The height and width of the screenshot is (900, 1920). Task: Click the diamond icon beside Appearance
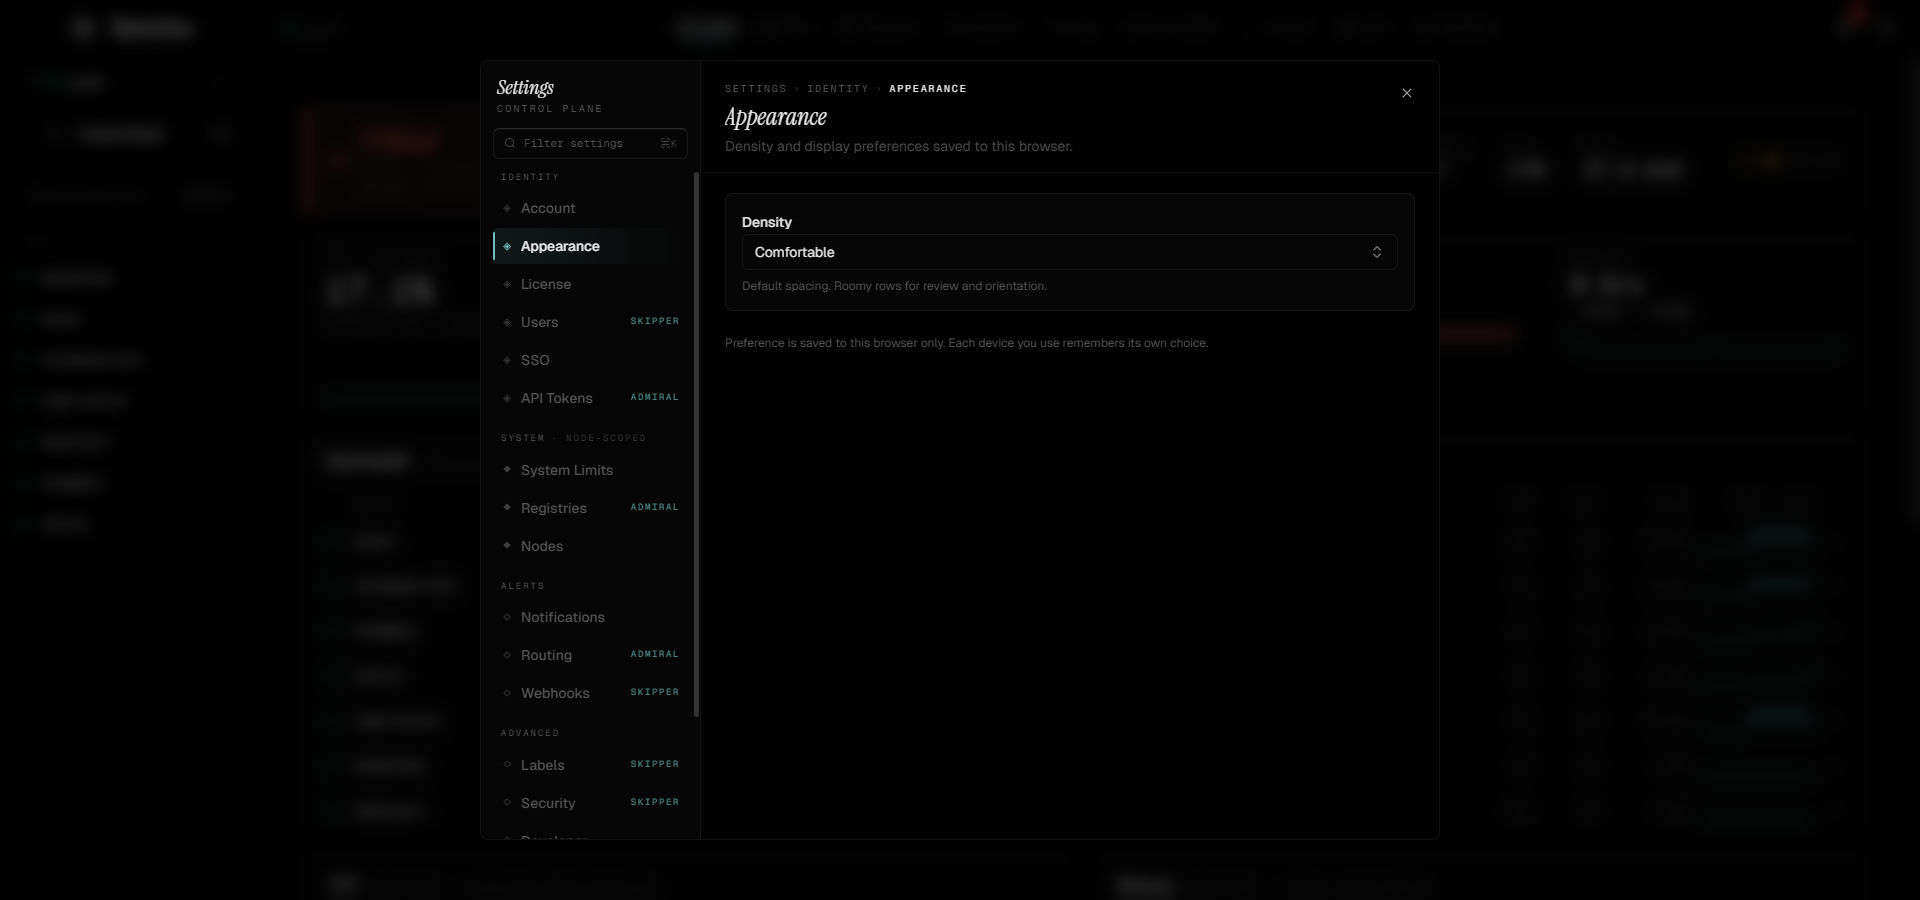[507, 246]
